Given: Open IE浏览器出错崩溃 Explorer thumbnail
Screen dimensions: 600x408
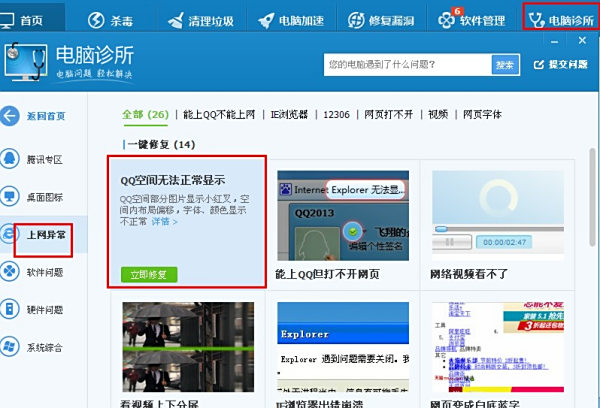Looking at the screenshot, I should pos(343,347).
